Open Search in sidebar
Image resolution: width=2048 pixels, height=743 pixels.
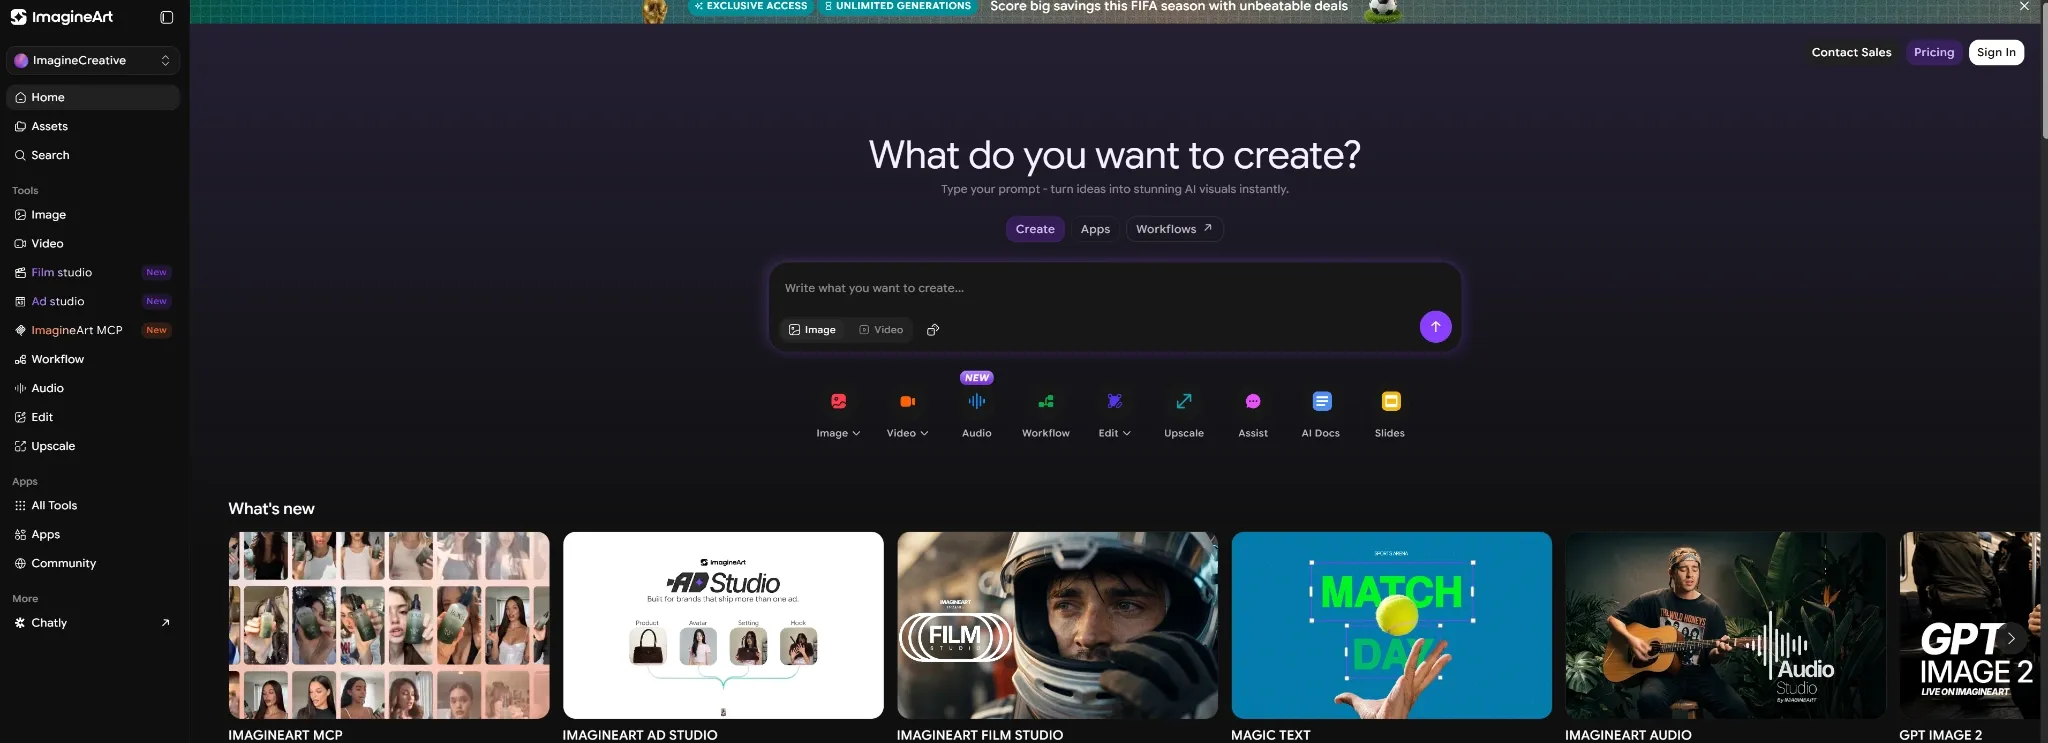(x=93, y=155)
